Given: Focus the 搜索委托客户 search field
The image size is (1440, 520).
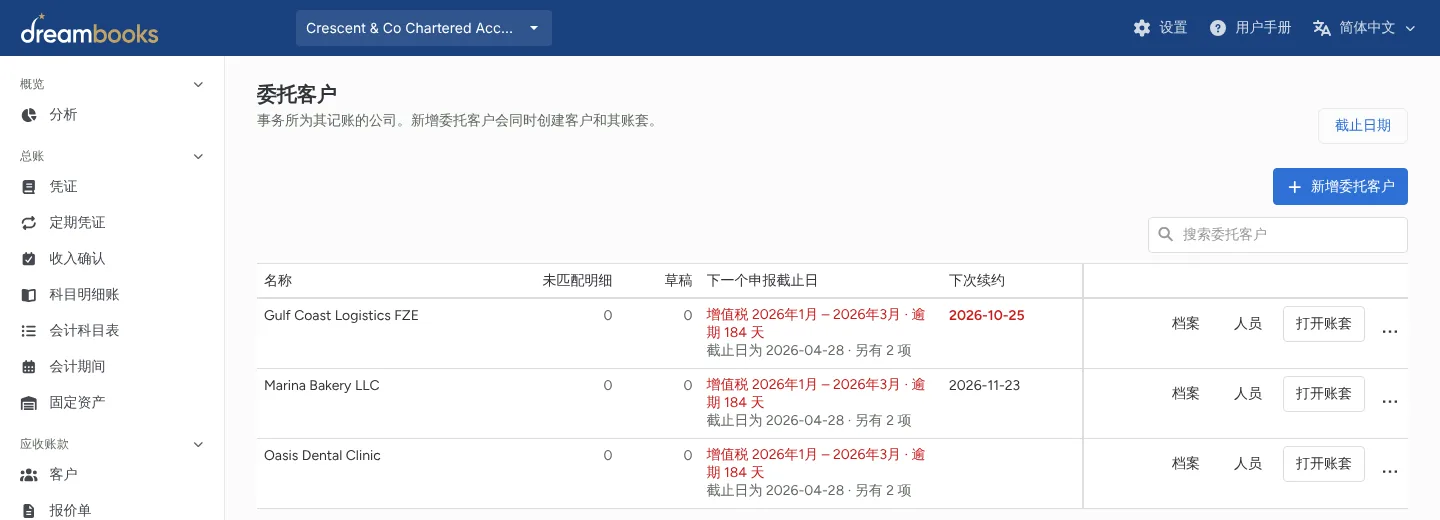Looking at the screenshot, I should tap(1278, 234).
